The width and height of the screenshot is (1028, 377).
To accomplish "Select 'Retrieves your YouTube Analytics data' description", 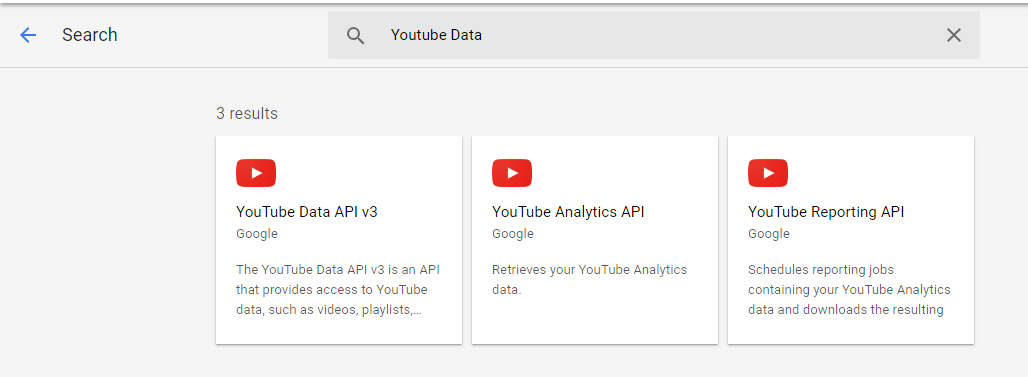I will (589, 279).
